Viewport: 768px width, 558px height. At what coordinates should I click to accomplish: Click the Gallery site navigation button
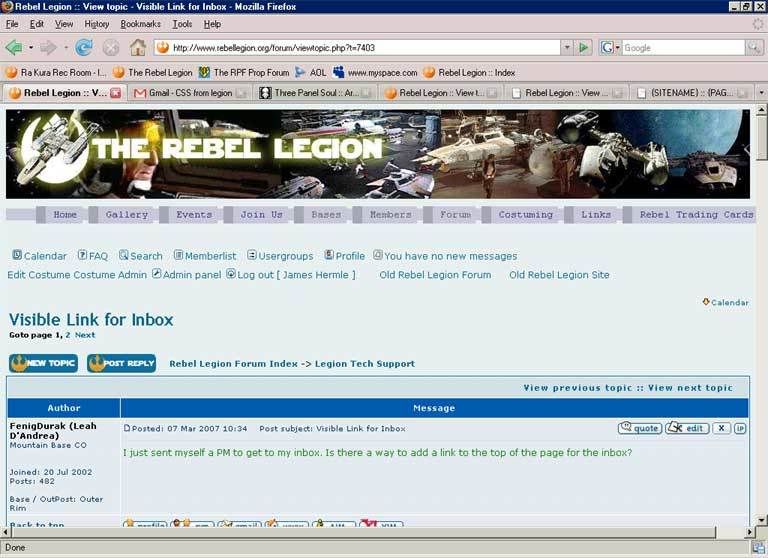pyautogui.click(x=126, y=215)
